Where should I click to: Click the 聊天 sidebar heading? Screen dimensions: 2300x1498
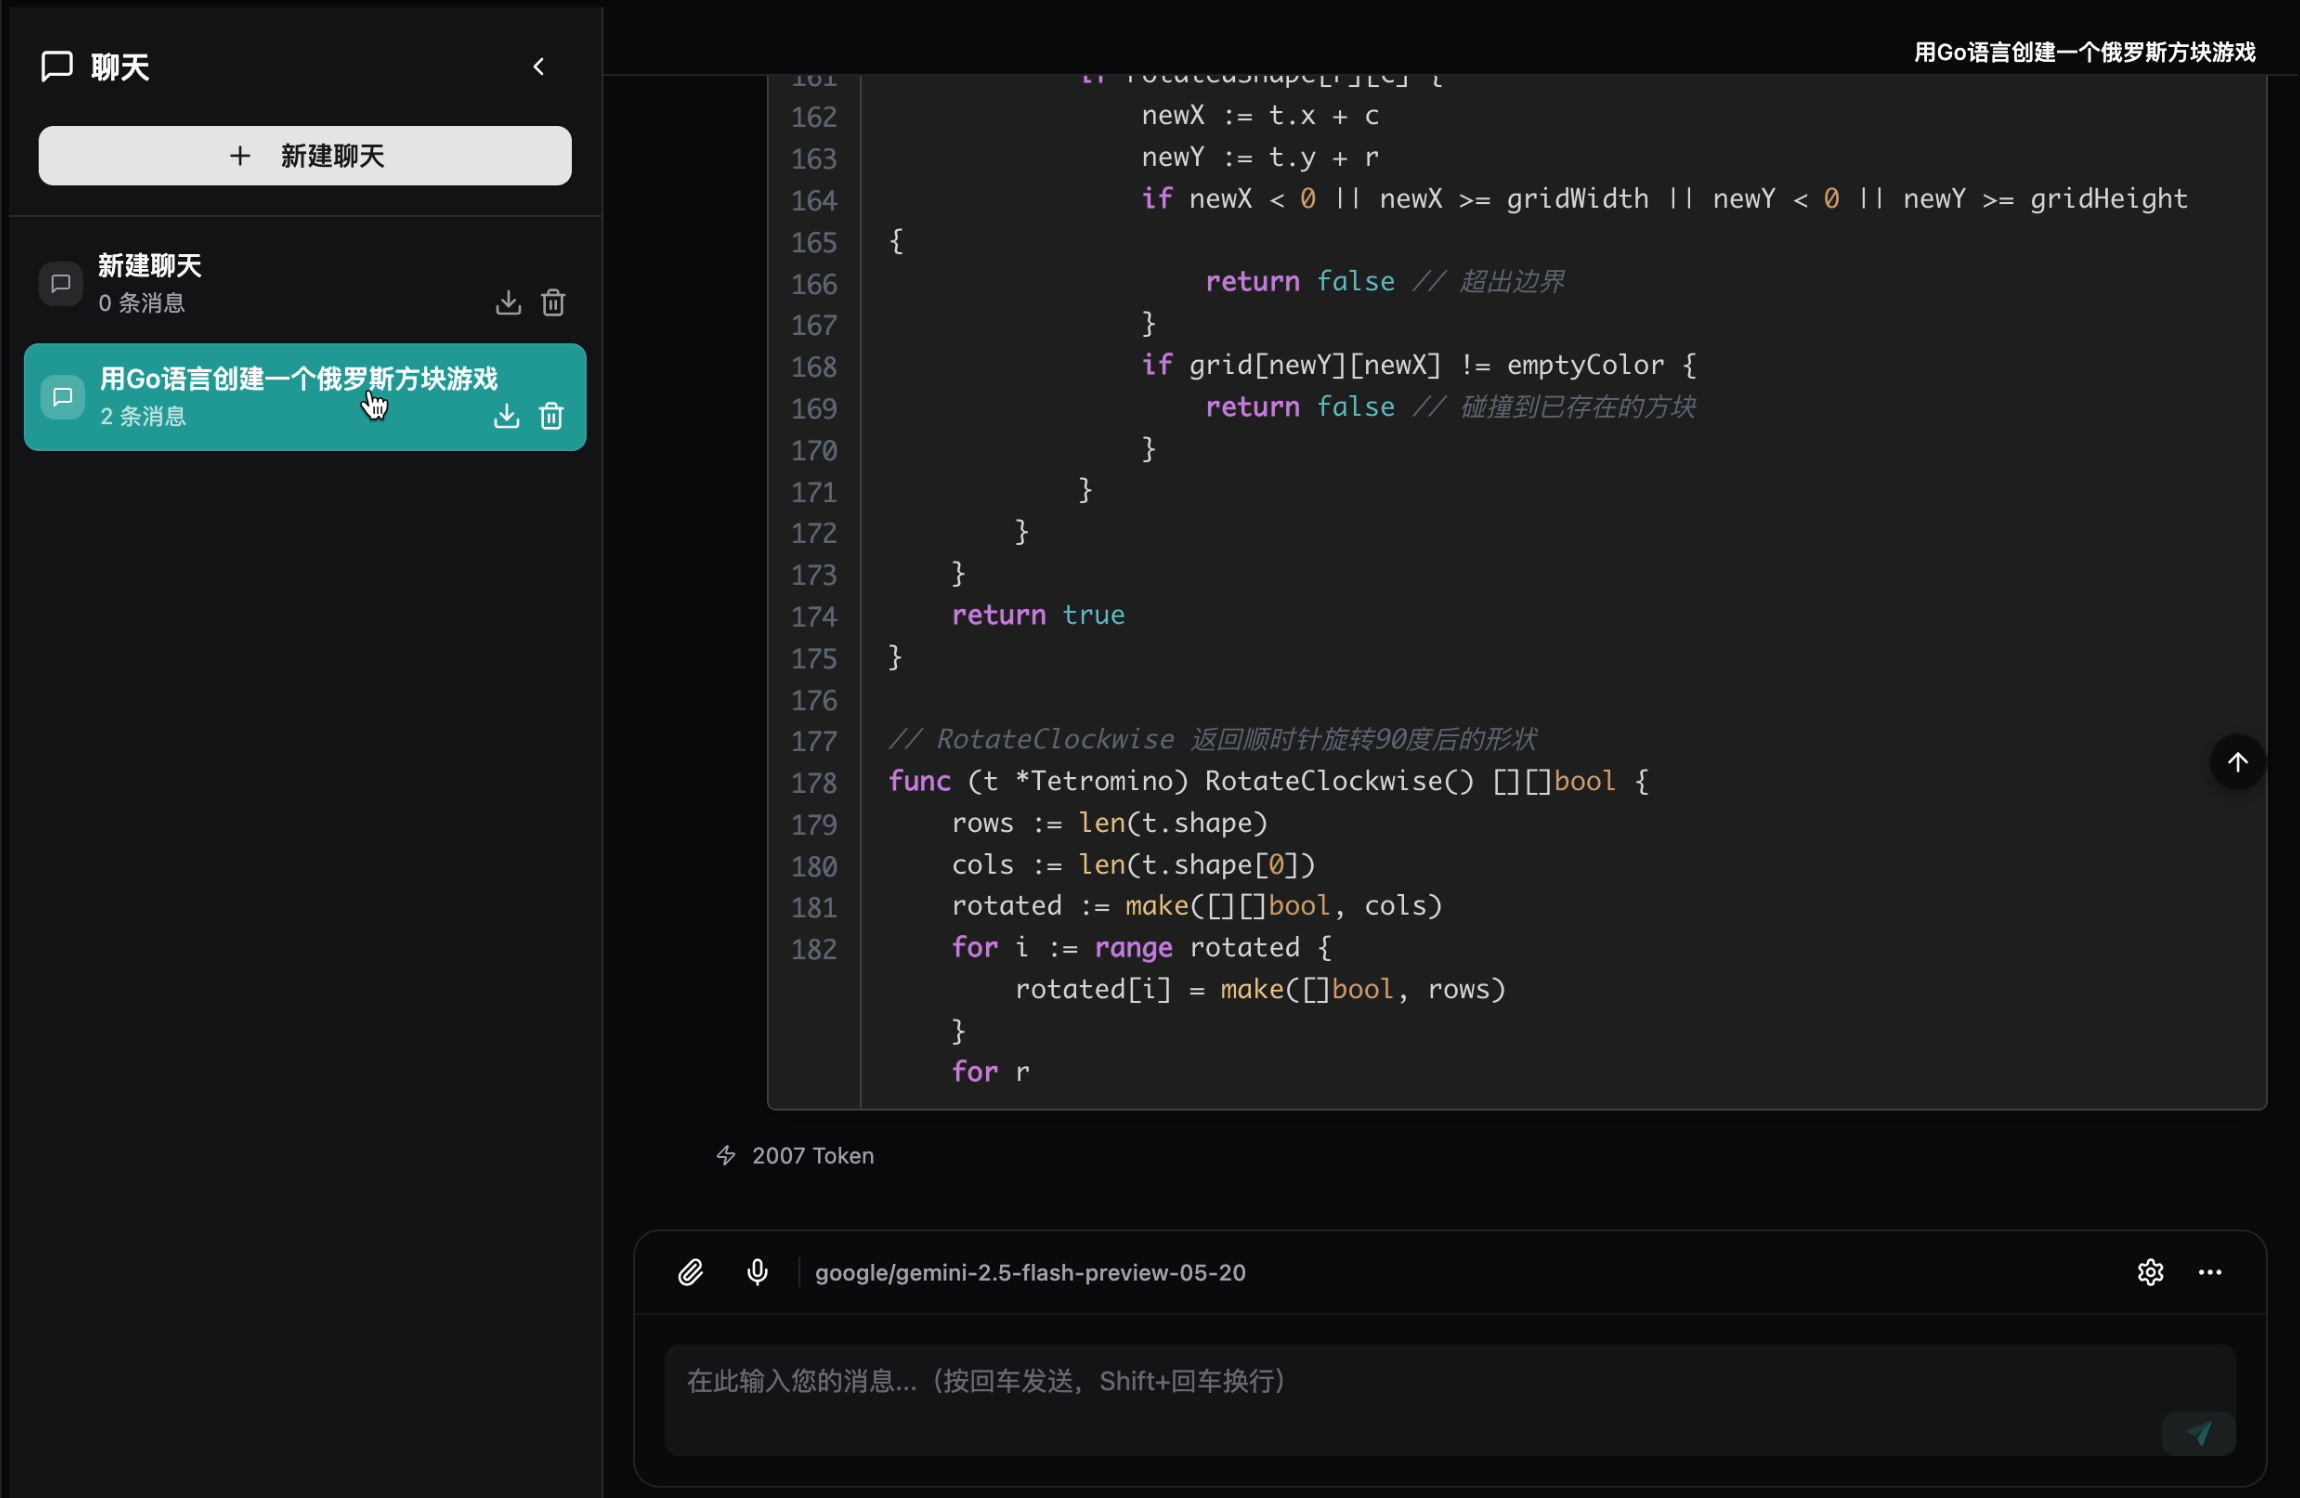(120, 67)
